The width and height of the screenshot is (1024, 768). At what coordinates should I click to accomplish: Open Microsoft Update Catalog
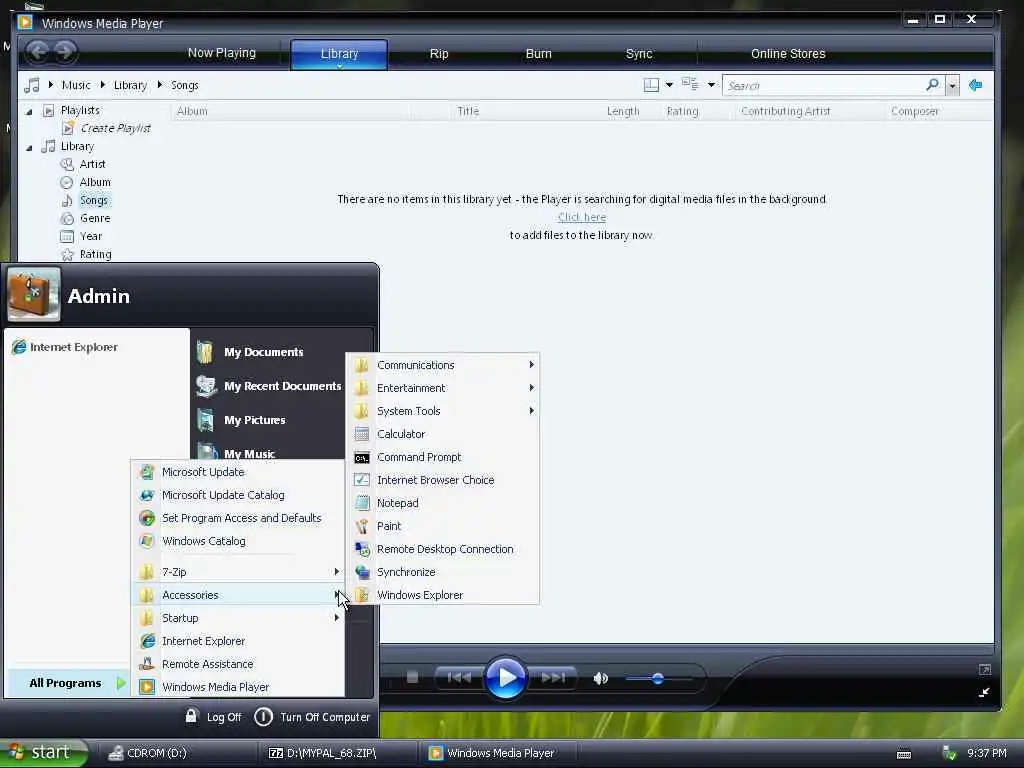point(238,494)
